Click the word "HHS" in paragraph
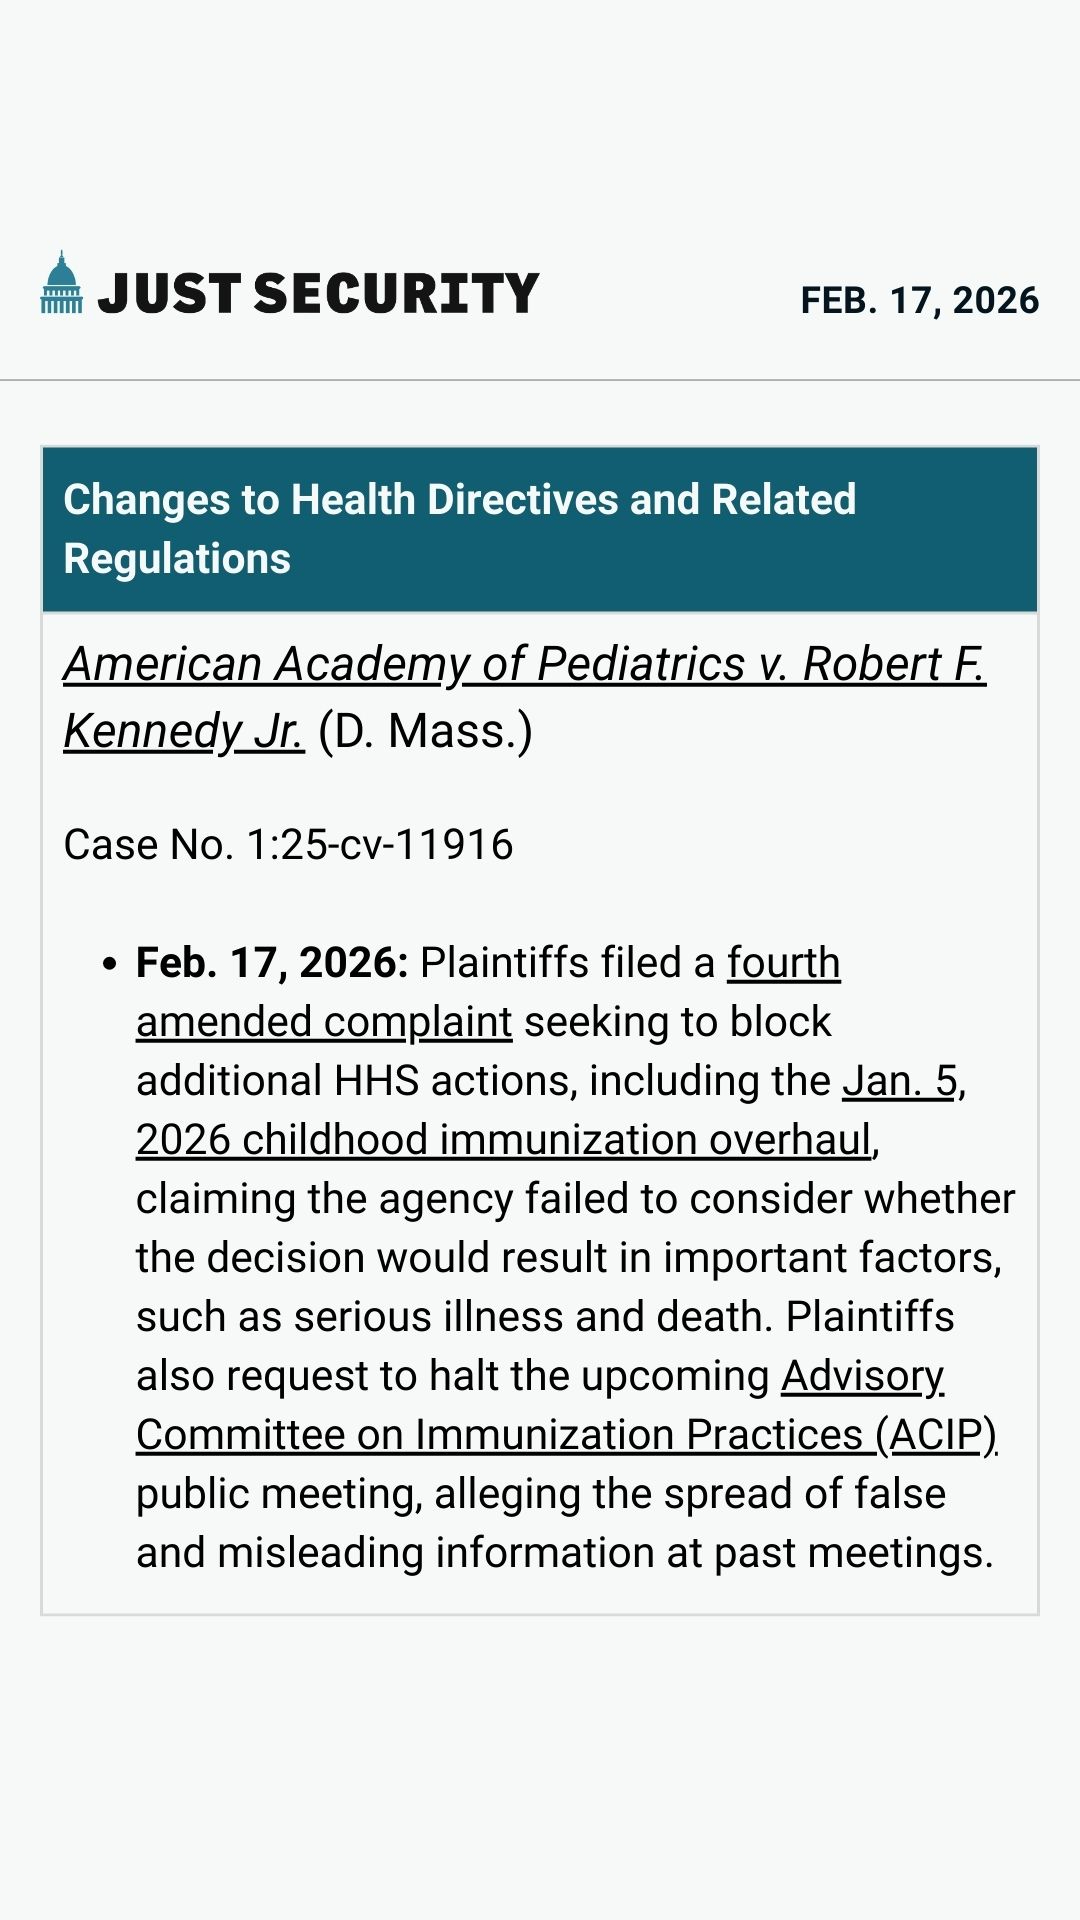The width and height of the screenshot is (1080, 1920). tap(376, 1081)
